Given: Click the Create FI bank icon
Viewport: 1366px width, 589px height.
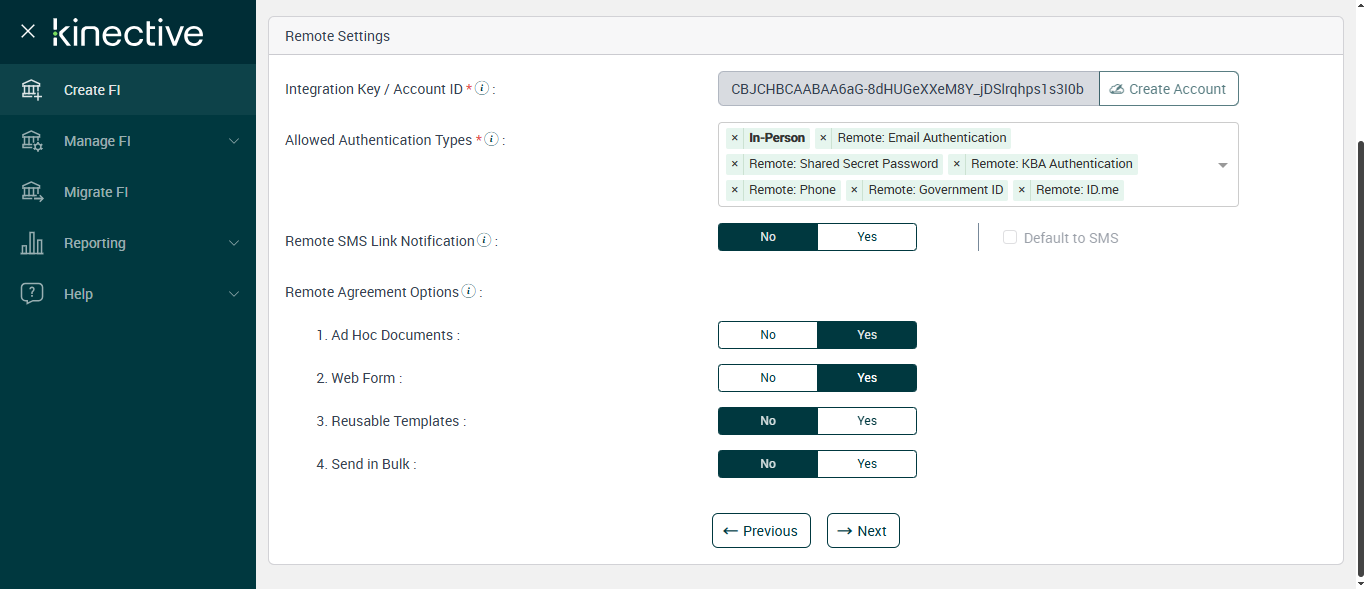Looking at the screenshot, I should click(x=32, y=90).
